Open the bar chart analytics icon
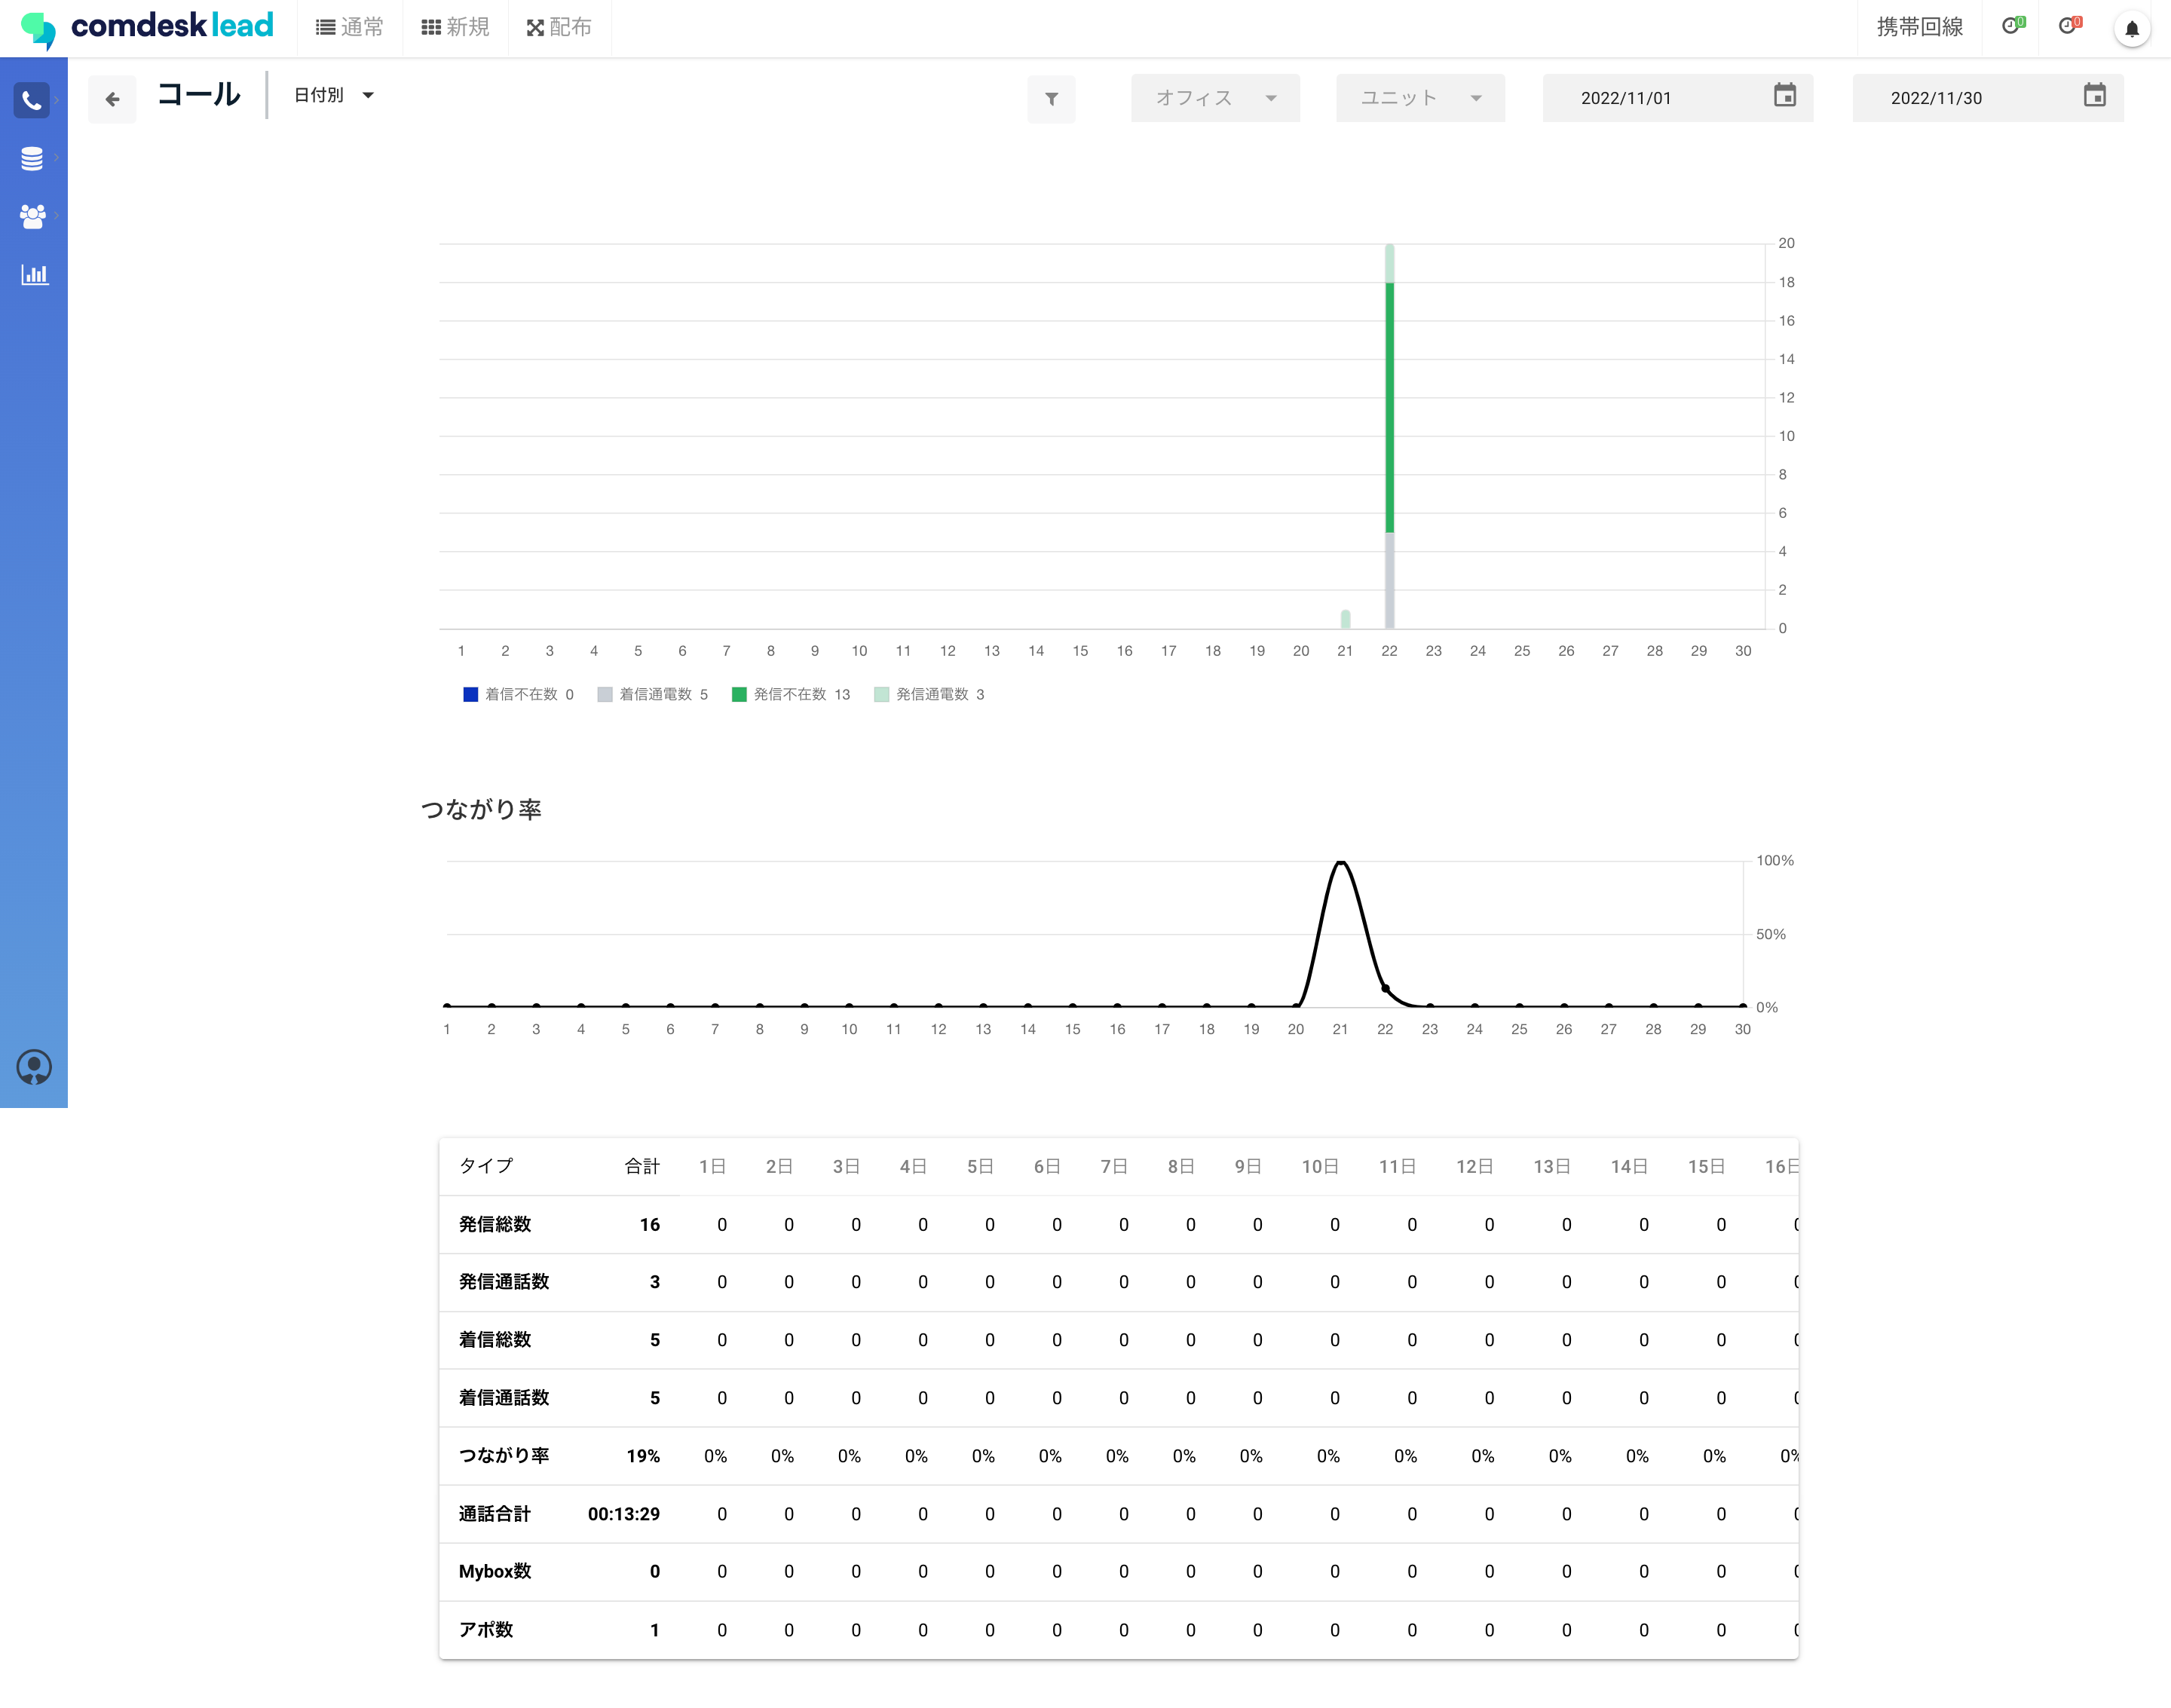The image size is (2171, 1708). coord(34,274)
